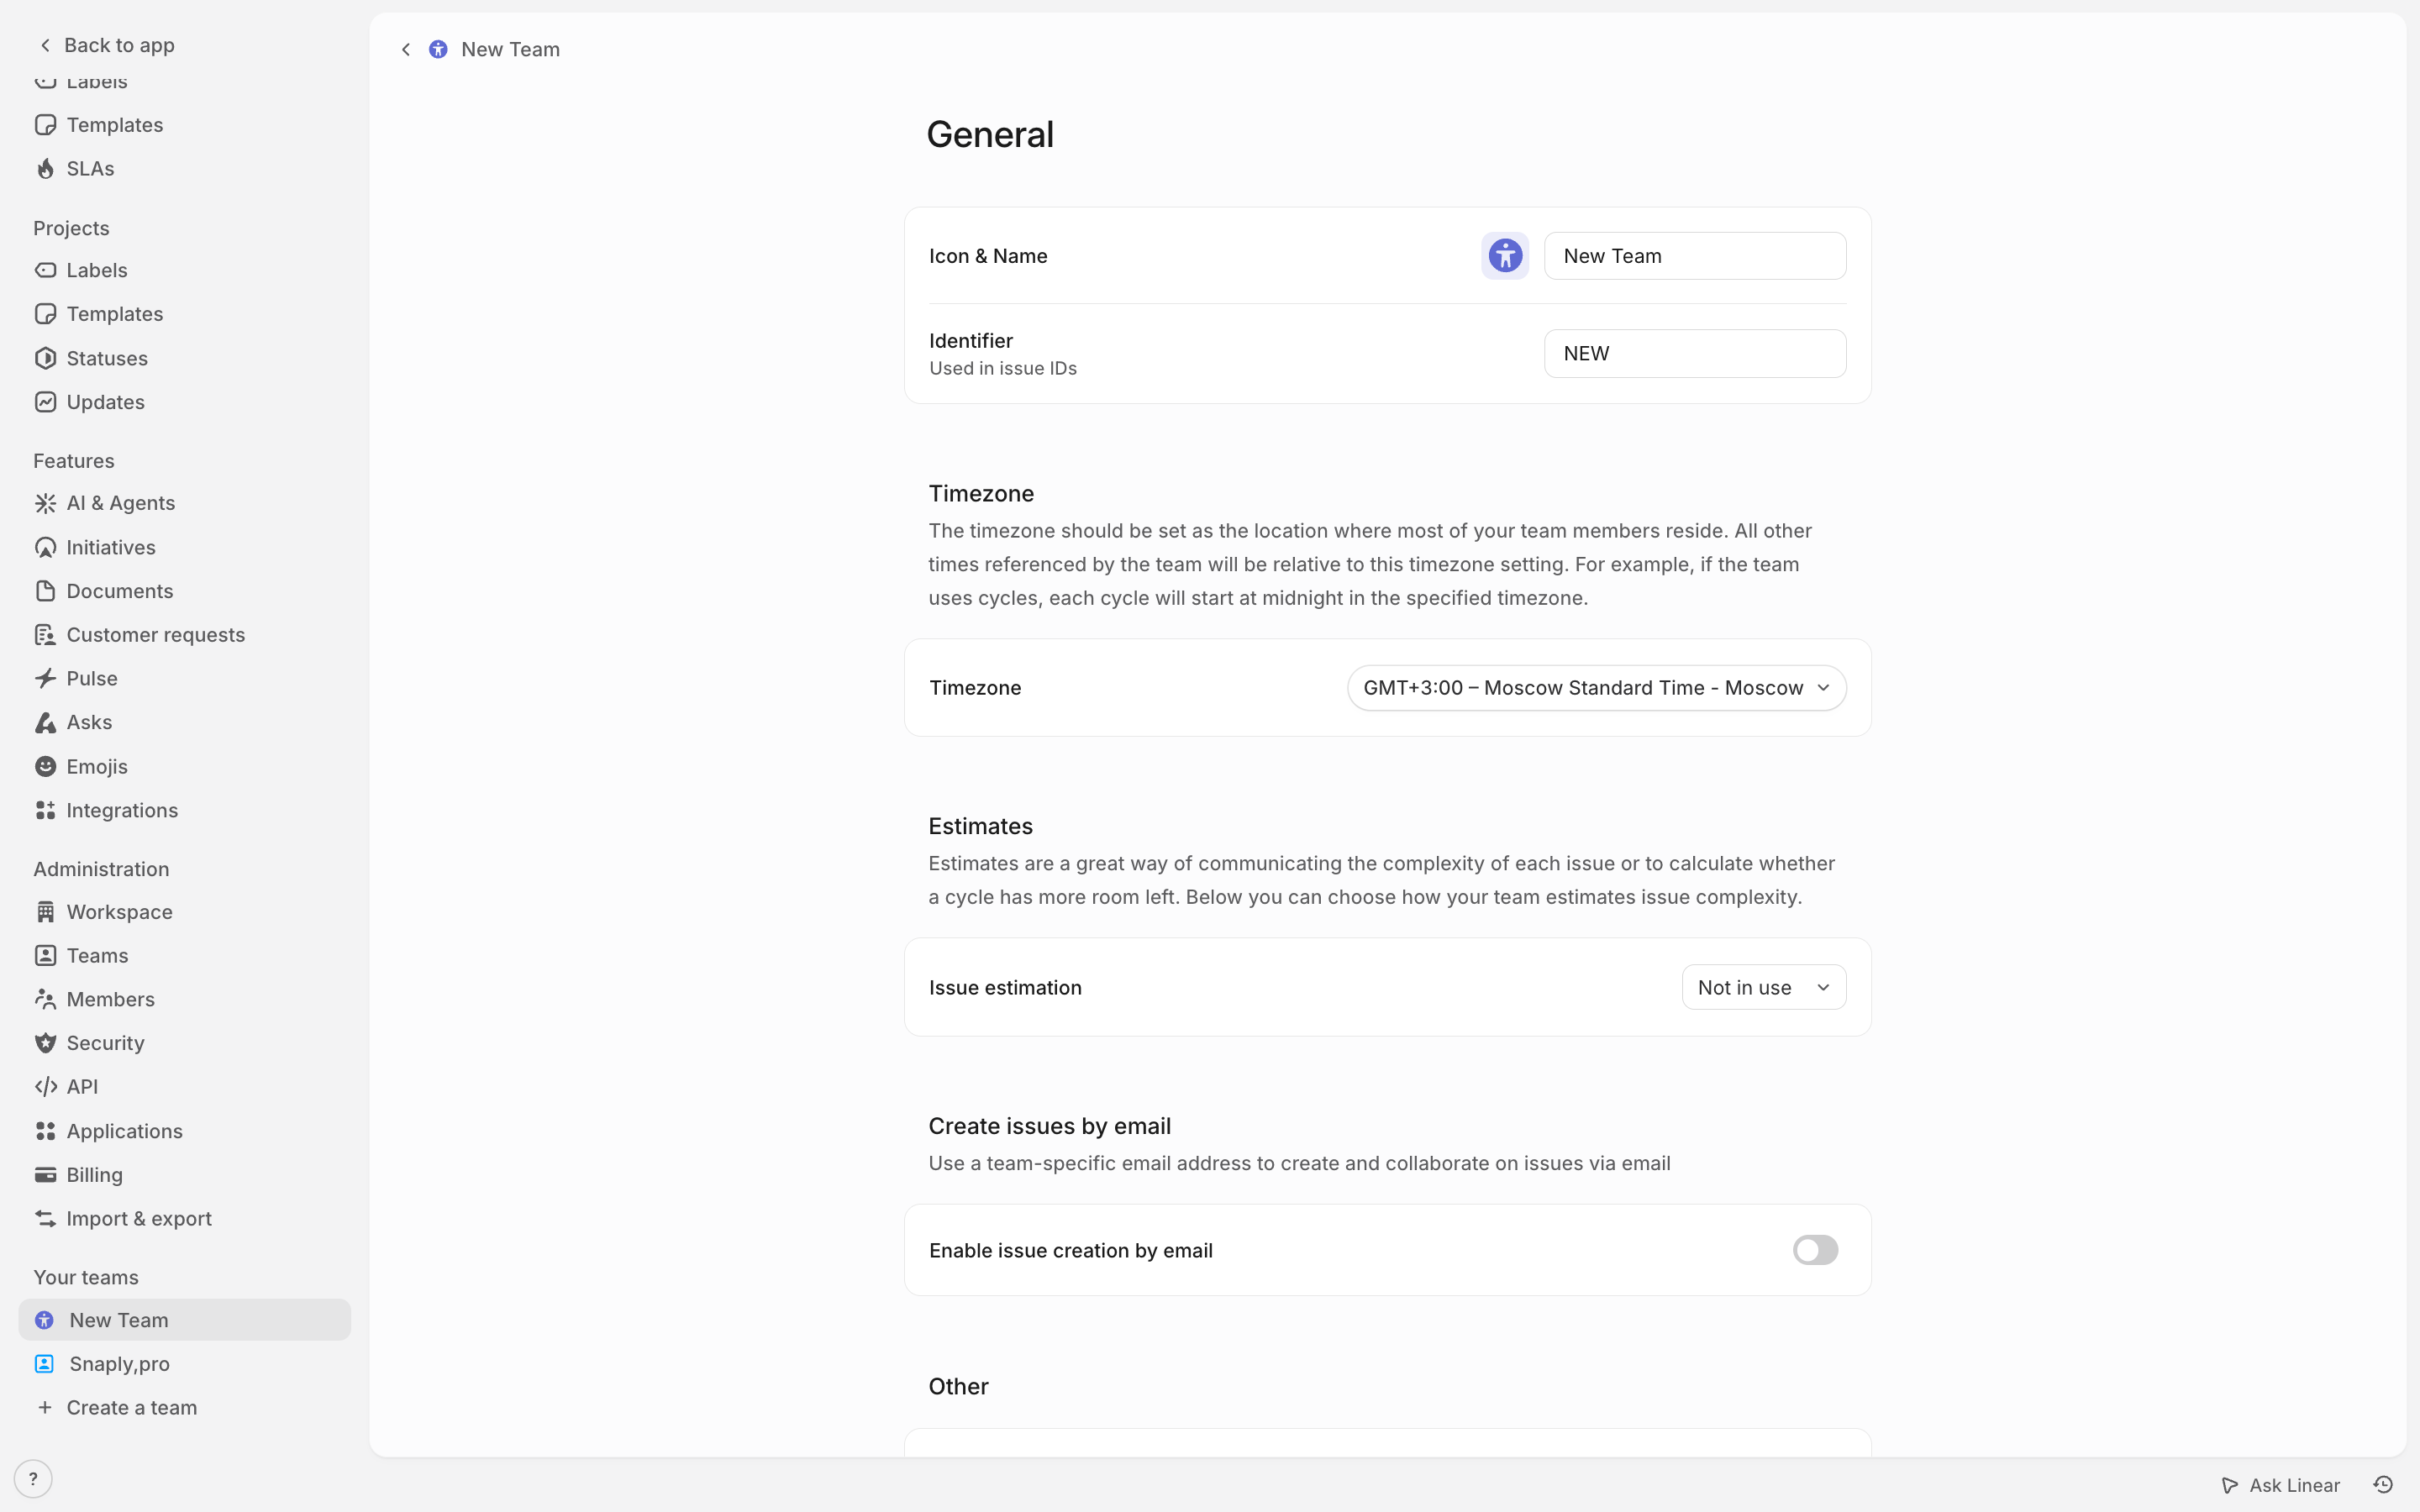
Task: Click the plus icon beside Create a team
Action: pos(45,1408)
